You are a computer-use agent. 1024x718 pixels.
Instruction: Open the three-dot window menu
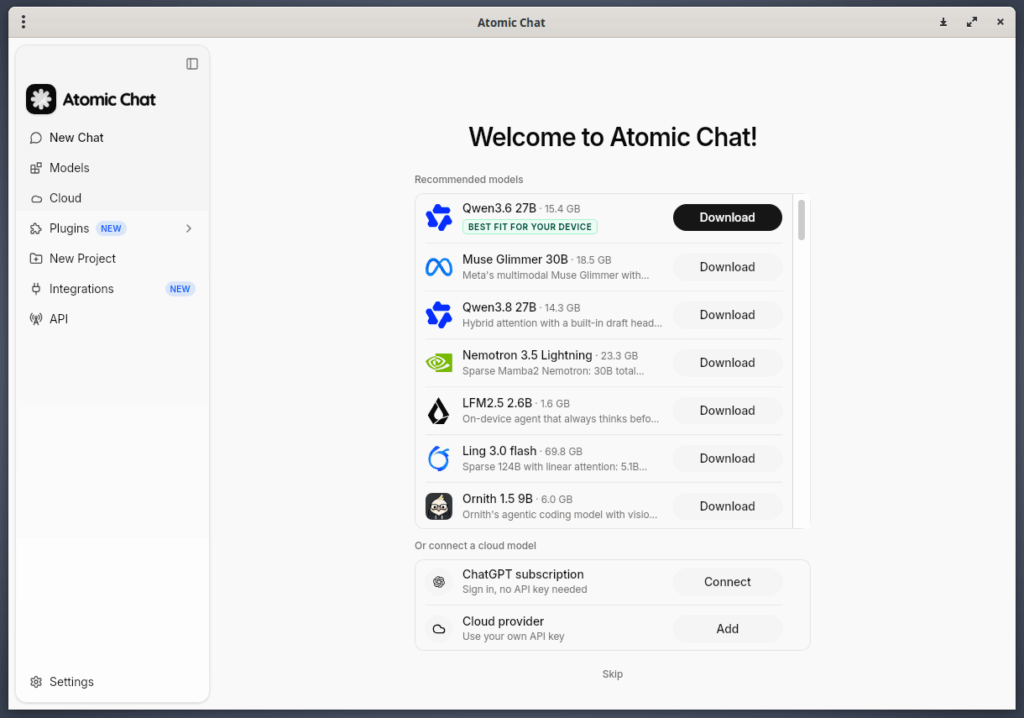[24, 22]
